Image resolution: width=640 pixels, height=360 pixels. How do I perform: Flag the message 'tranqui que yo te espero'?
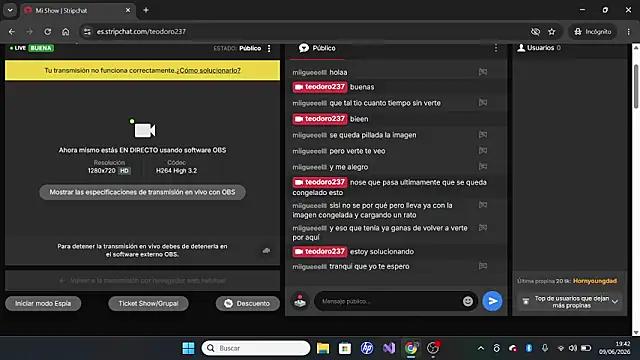click(483, 266)
